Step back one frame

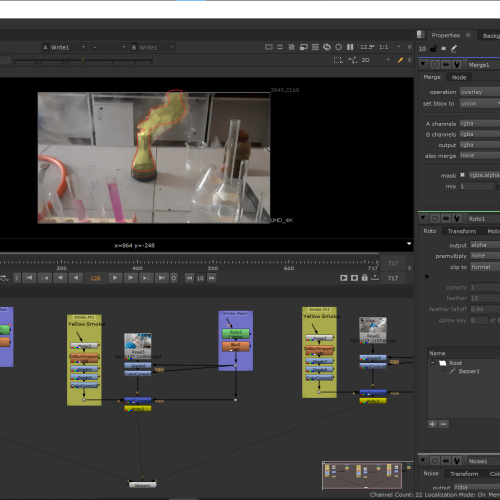click(60, 278)
